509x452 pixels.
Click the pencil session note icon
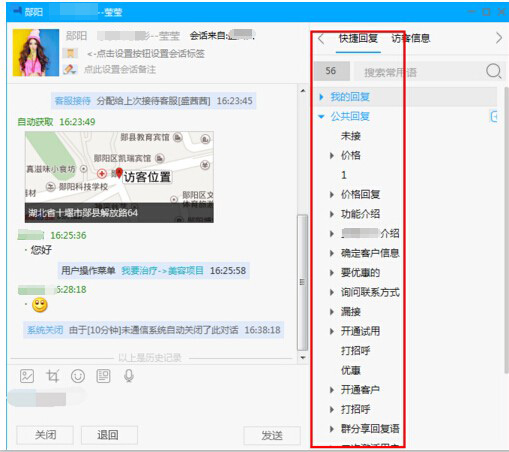click(x=70, y=69)
